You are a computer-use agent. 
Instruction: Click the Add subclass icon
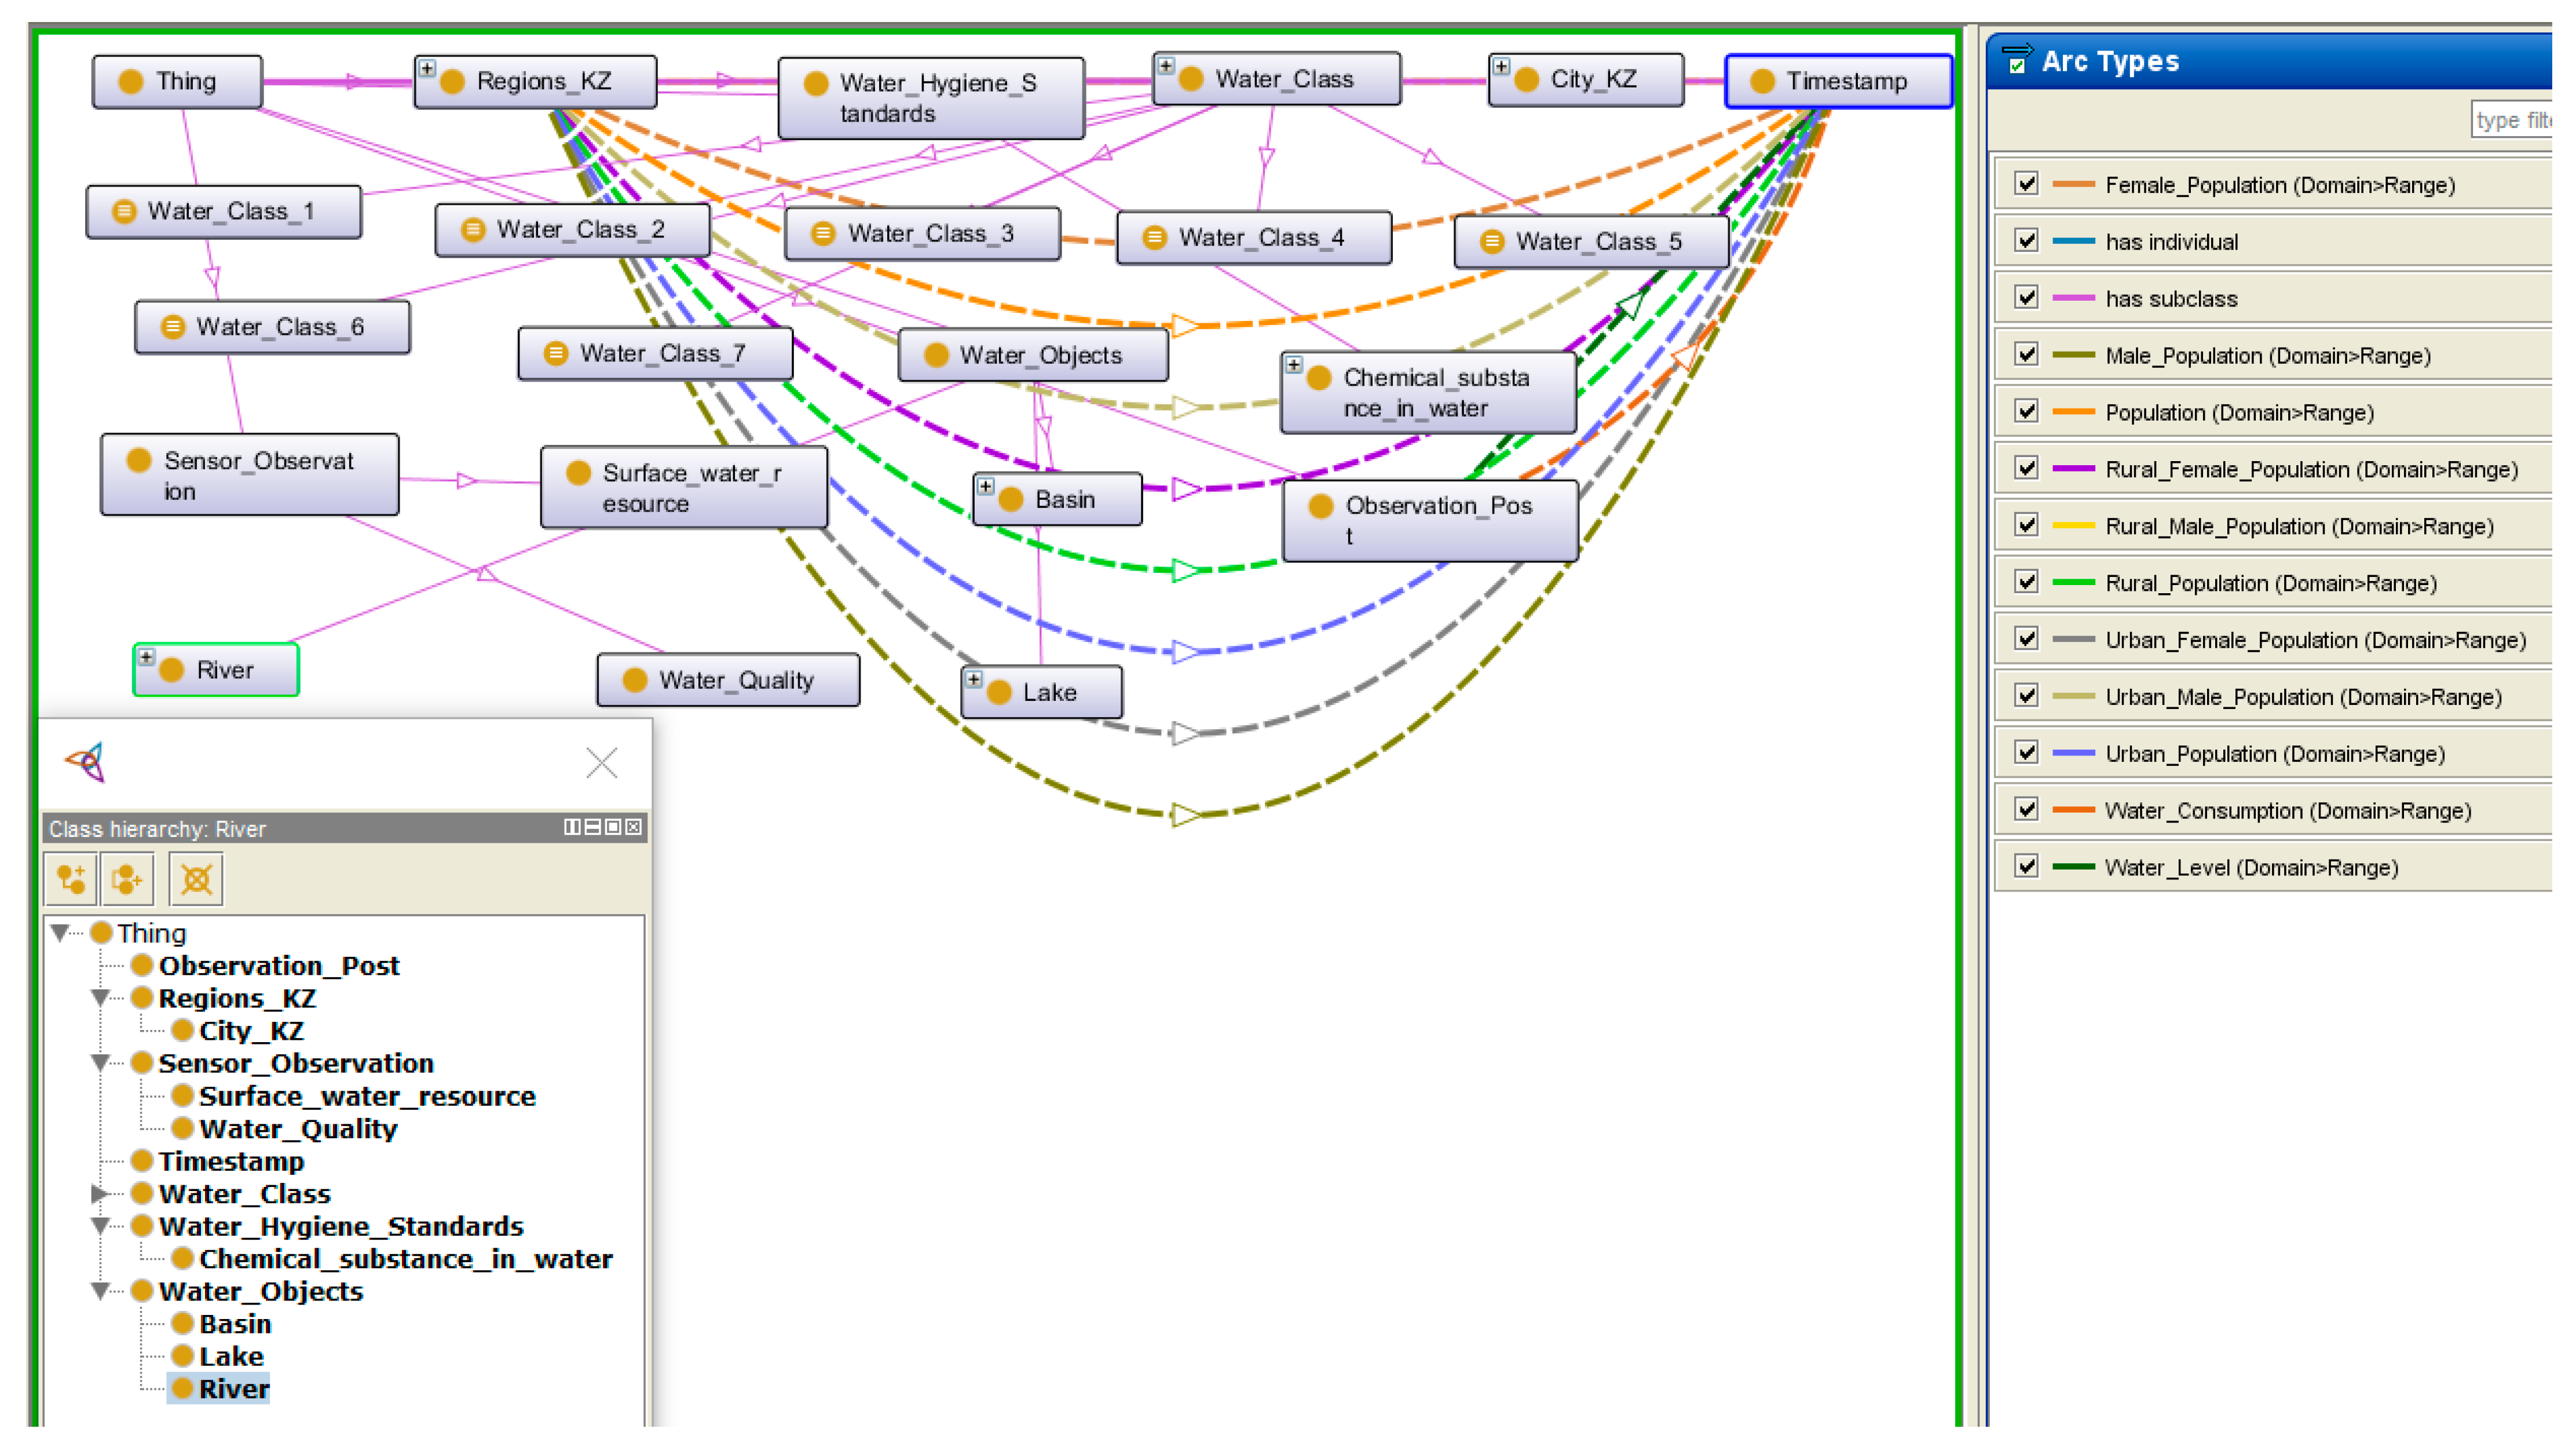tap(71, 880)
